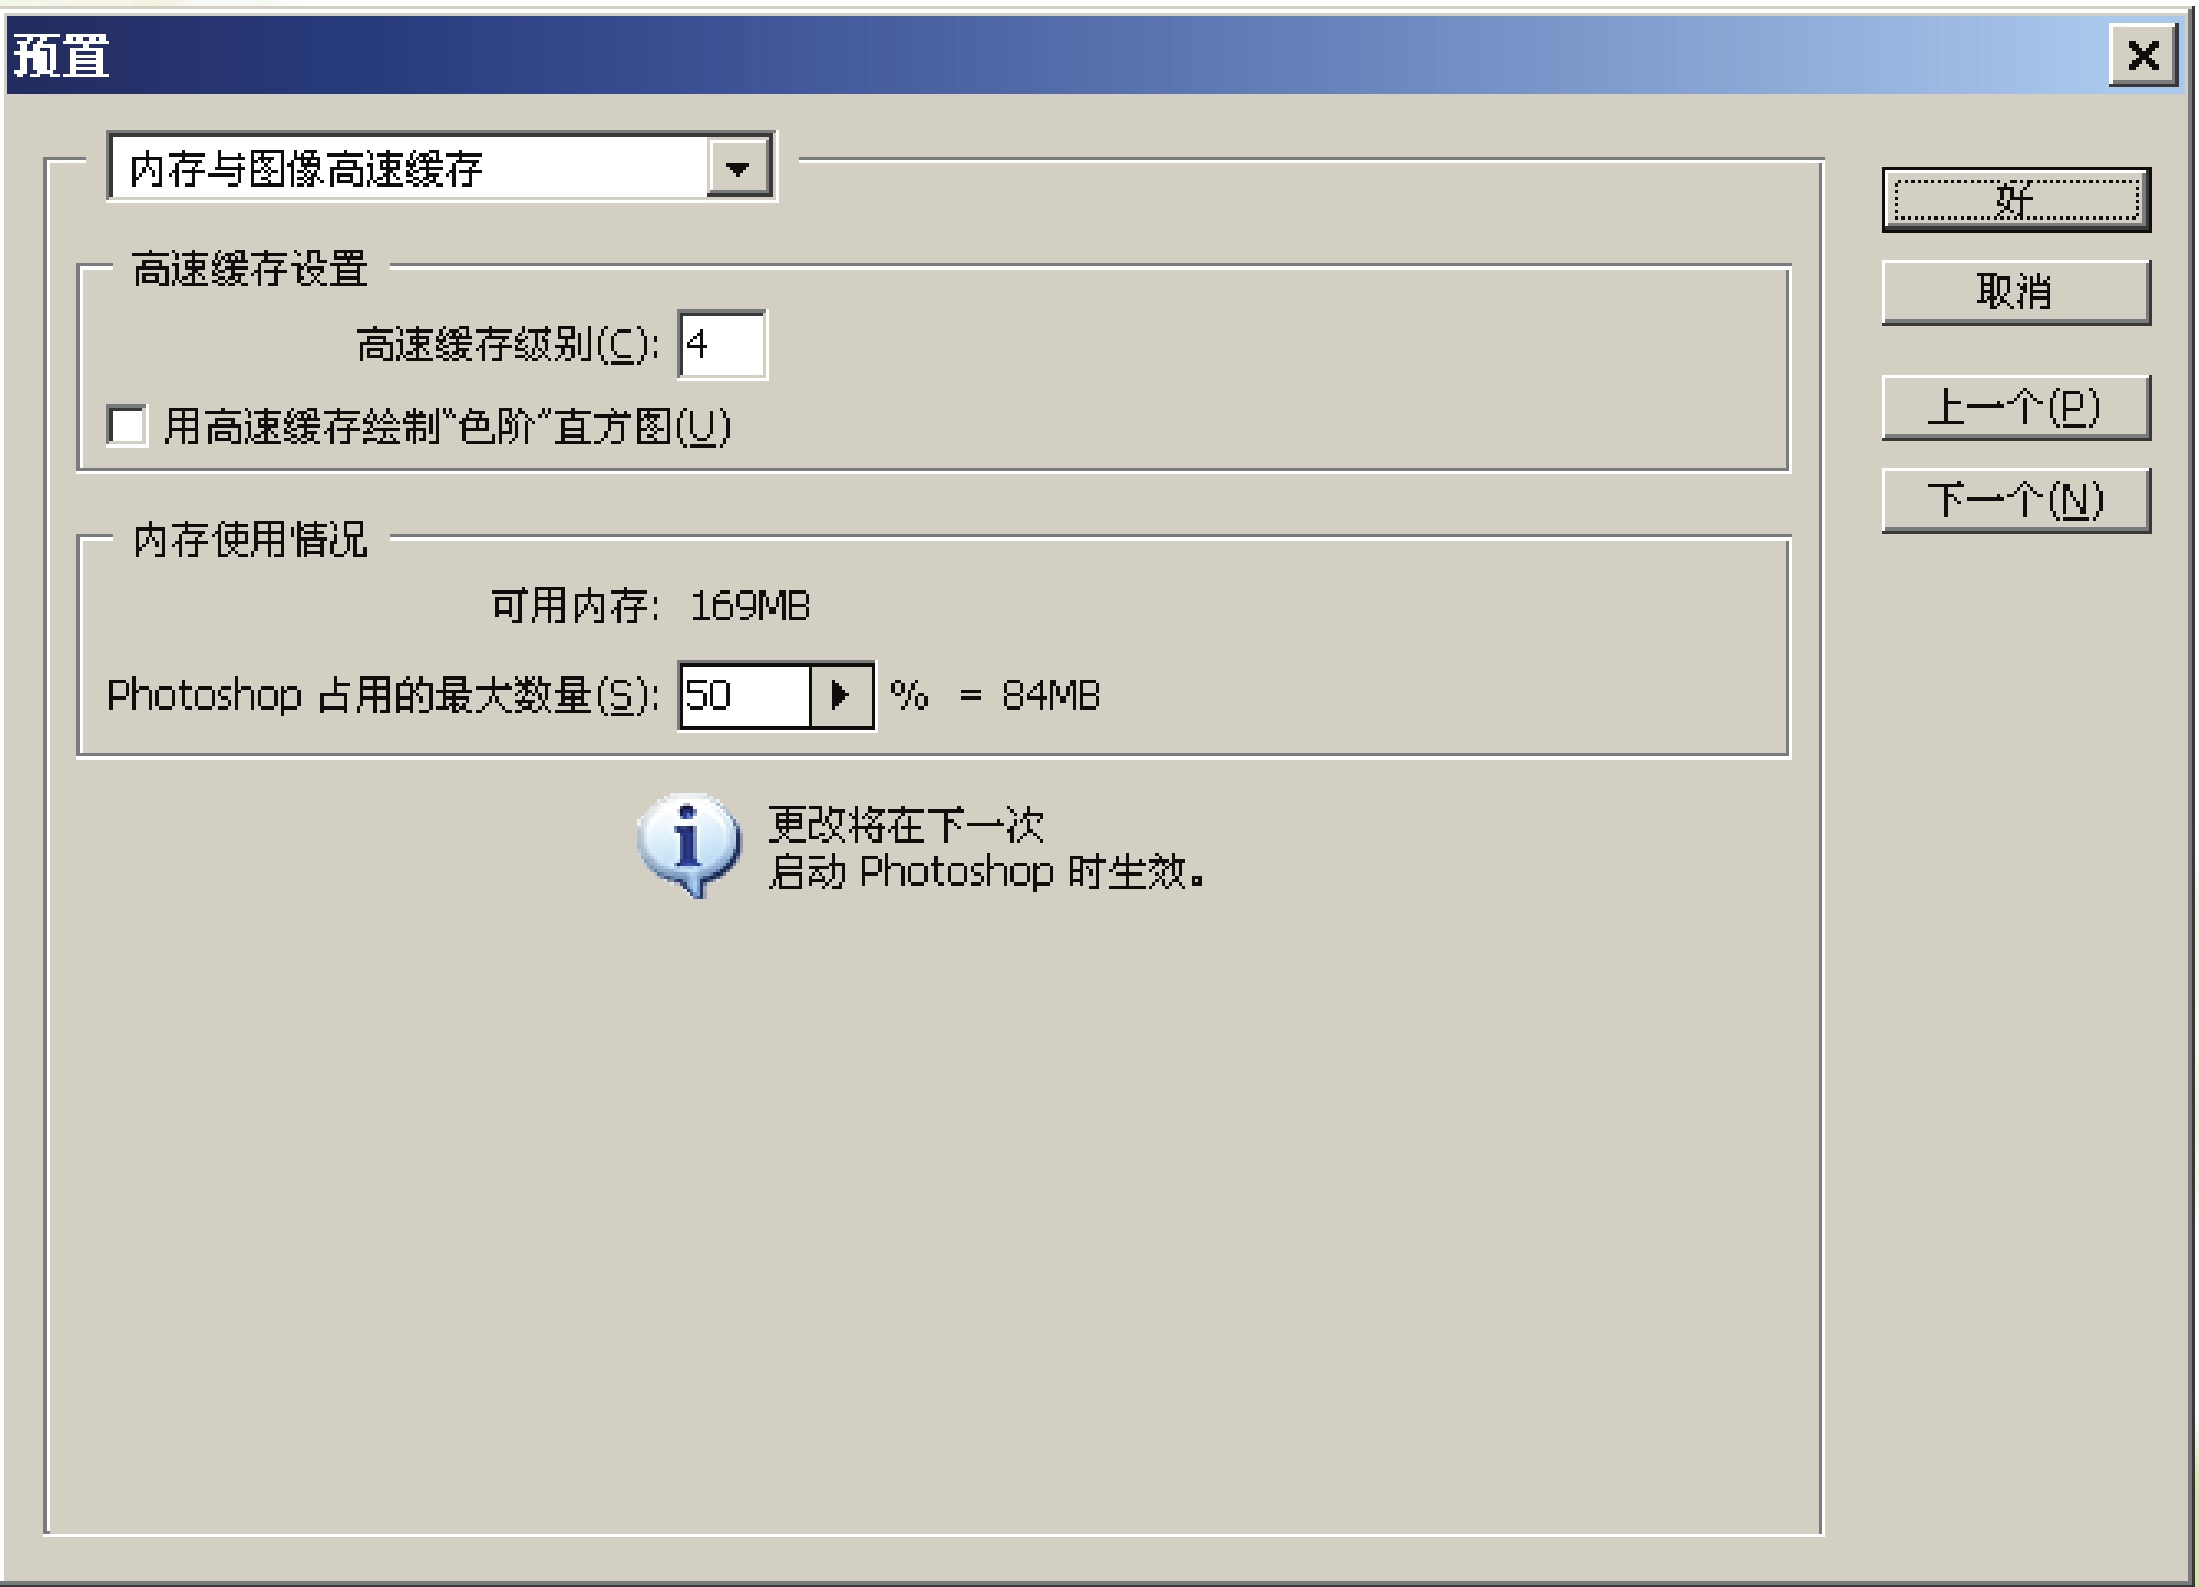Click the 84MB calculated value text

coord(1050,695)
